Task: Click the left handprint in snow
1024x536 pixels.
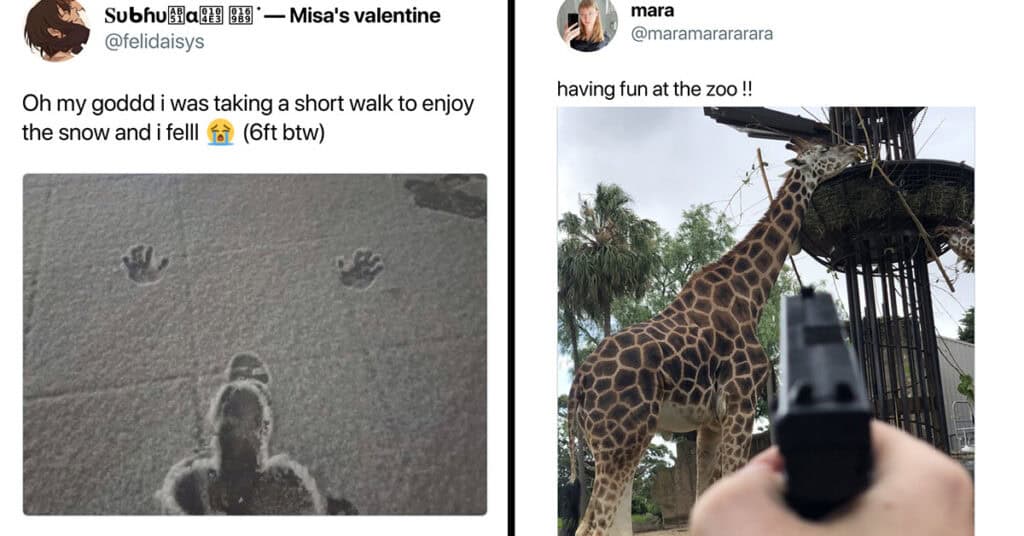Action: coord(144,263)
